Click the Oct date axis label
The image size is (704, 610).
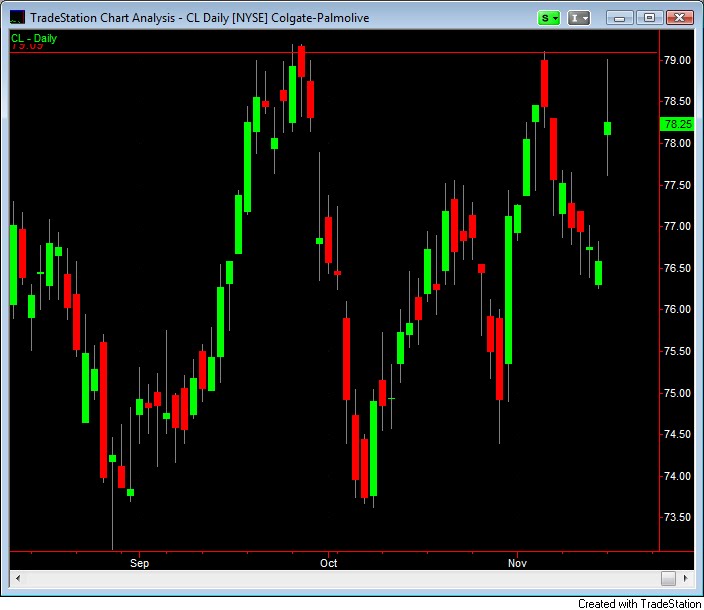329,563
